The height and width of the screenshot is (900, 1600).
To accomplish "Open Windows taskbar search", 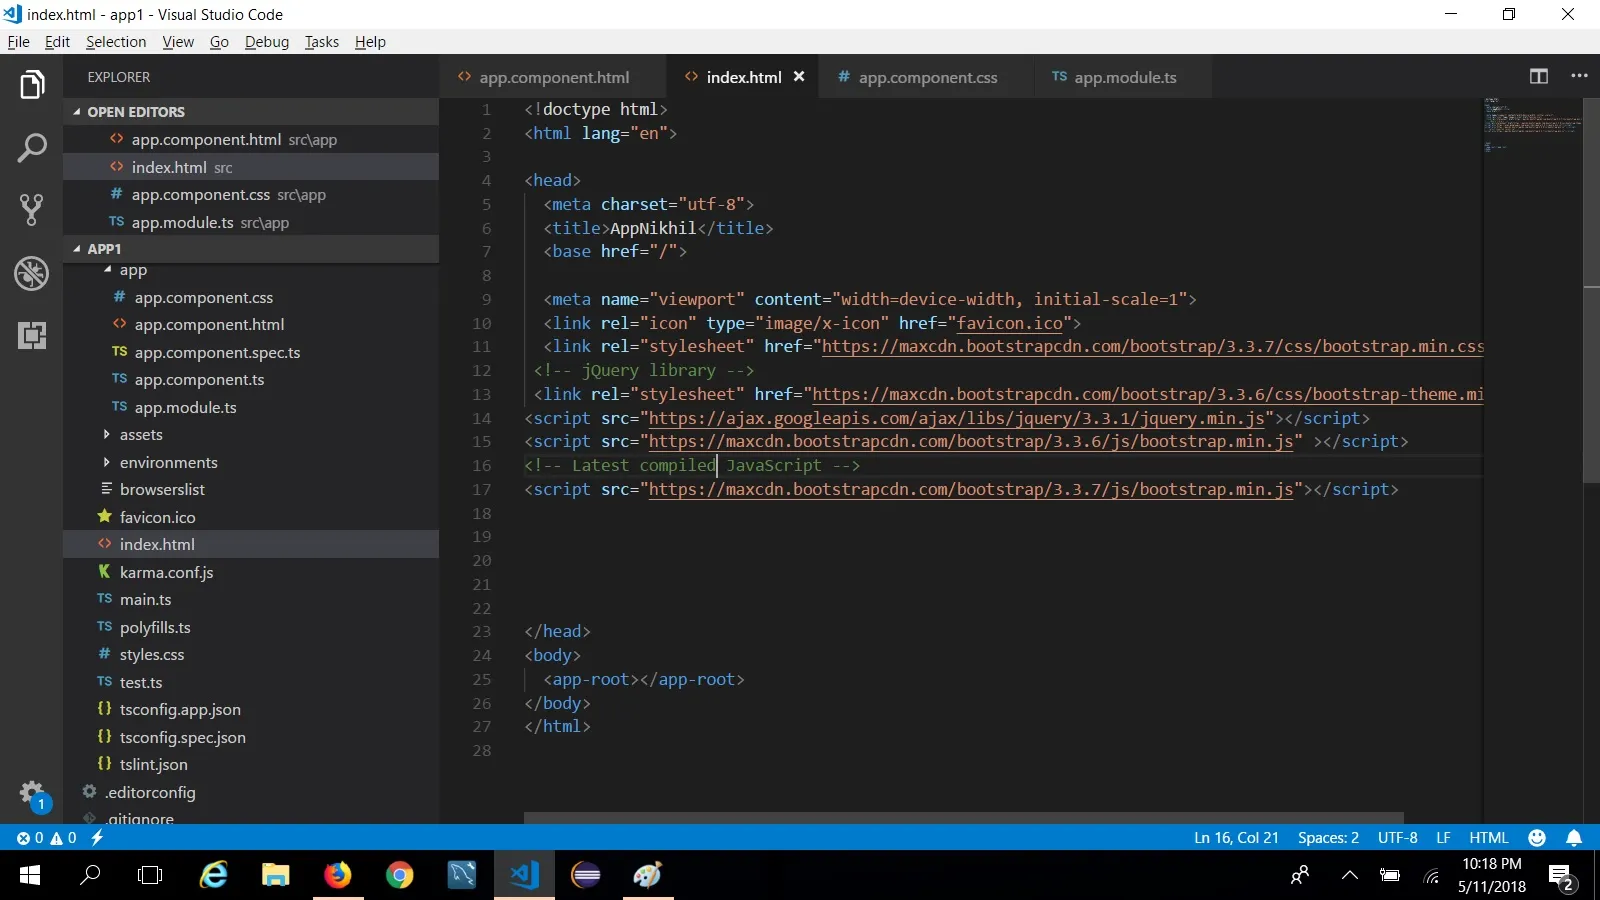I will tap(91, 876).
